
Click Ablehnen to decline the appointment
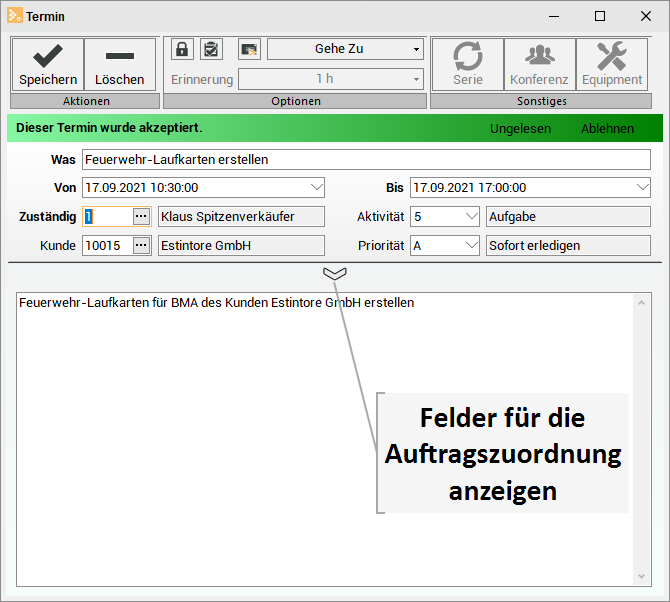(x=607, y=128)
